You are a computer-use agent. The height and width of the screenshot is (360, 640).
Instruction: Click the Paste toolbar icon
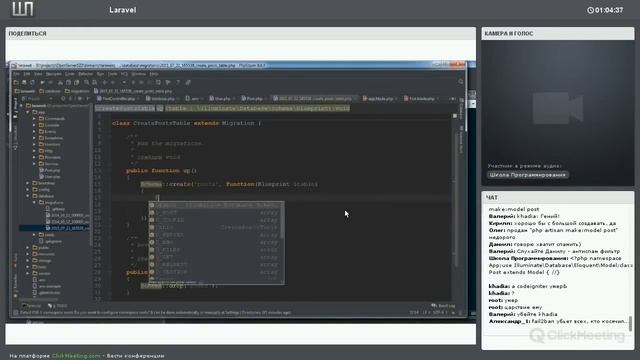click(76, 82)
